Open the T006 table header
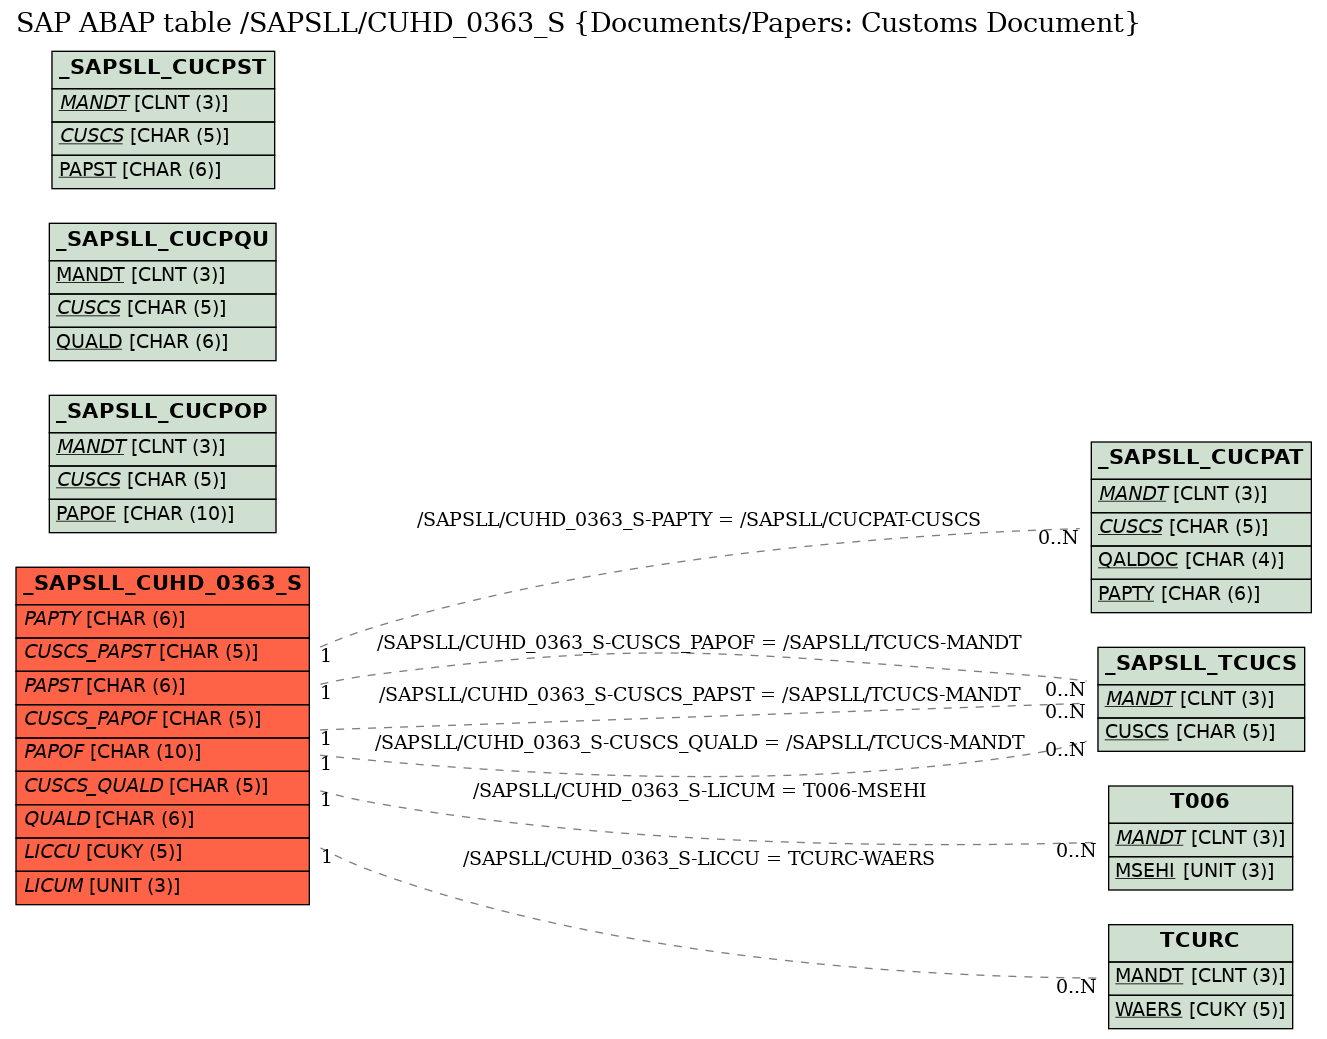The image size is (1327, 1039). tap(1200, 803)
